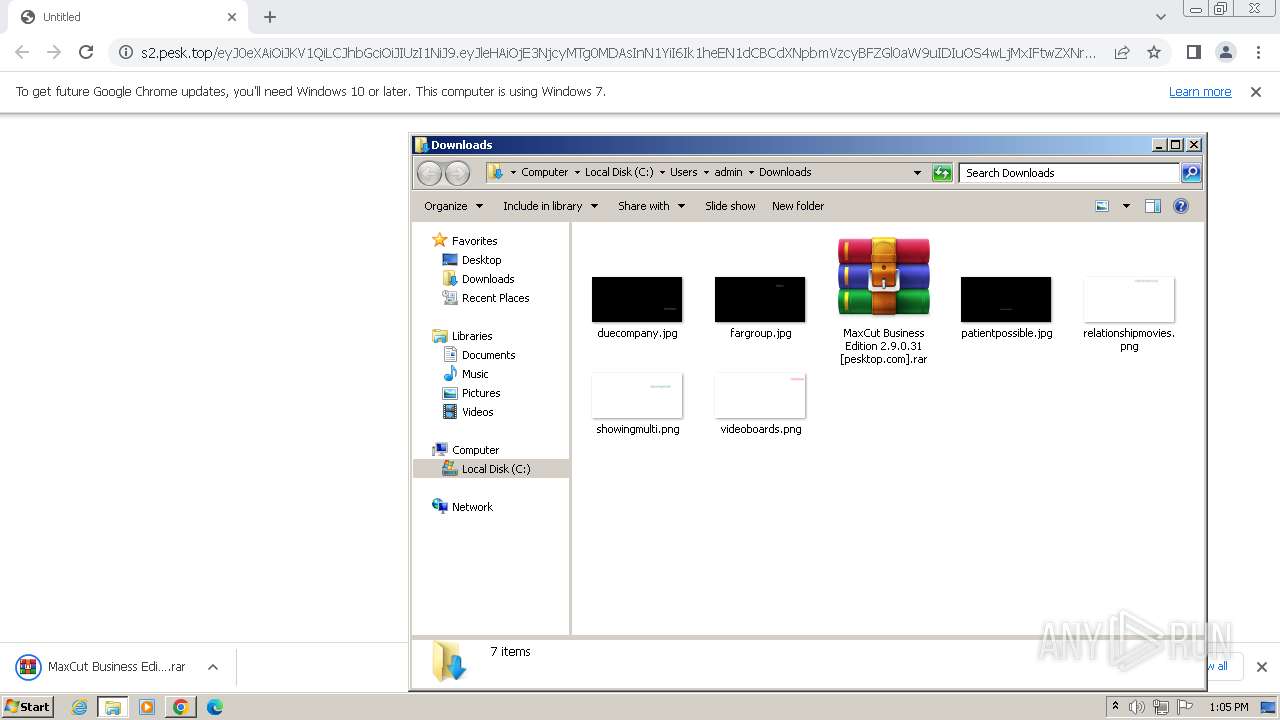Click Computer in the address breadcrumb
This screenshot has width=1280, height=720.
click(544, 172)
